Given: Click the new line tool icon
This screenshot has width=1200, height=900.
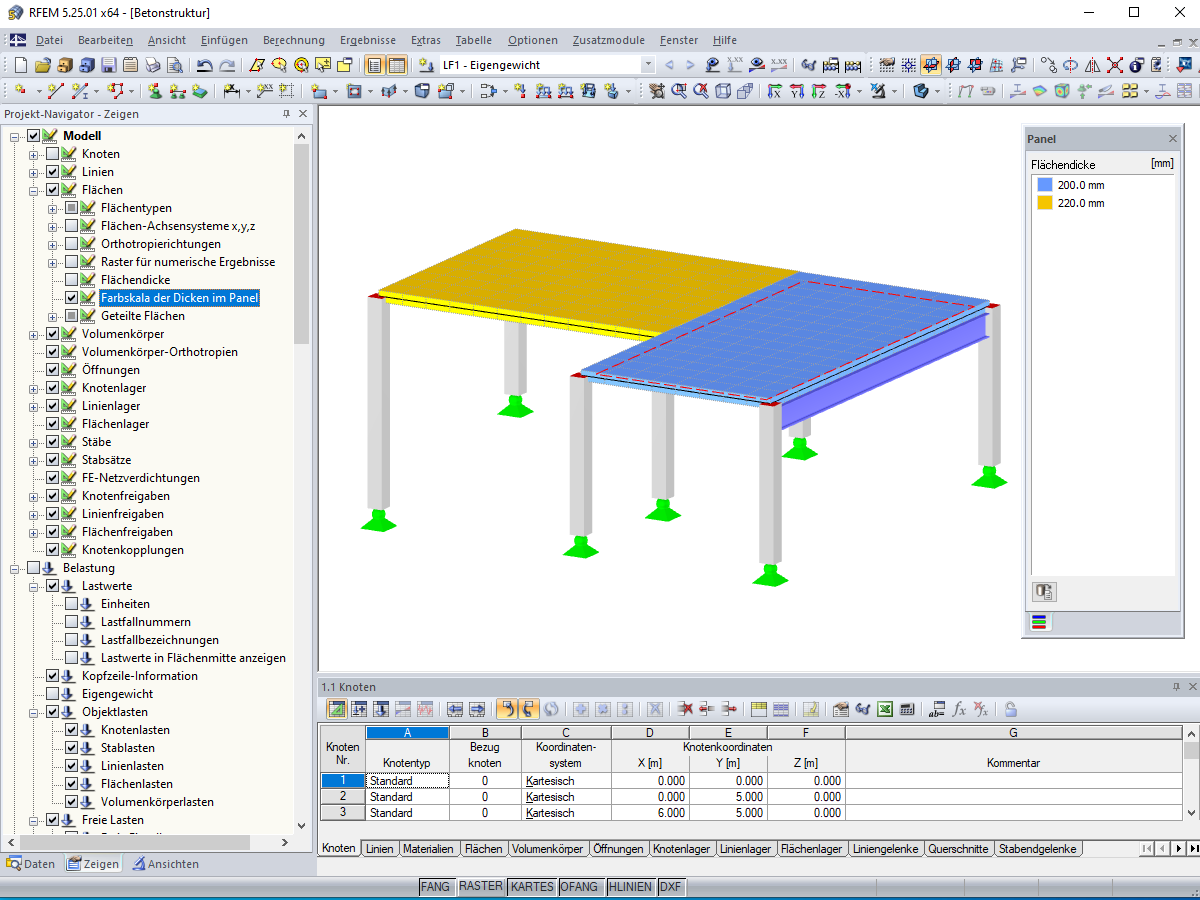Looking at the screenshot, I should 55,91.
